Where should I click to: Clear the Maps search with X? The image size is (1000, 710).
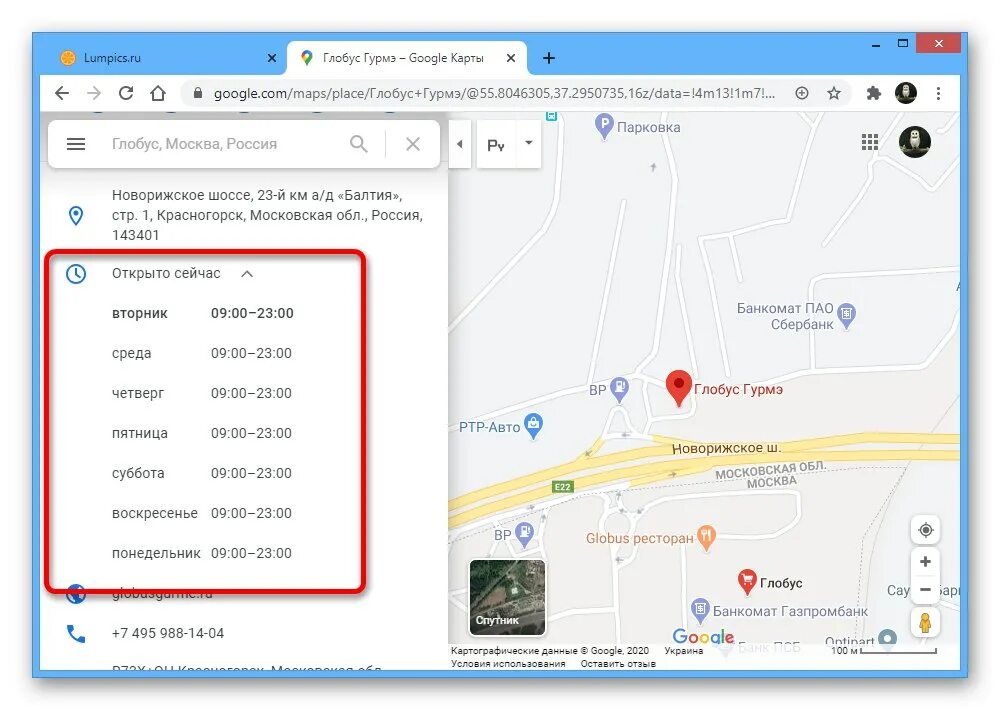click(413, 144)
